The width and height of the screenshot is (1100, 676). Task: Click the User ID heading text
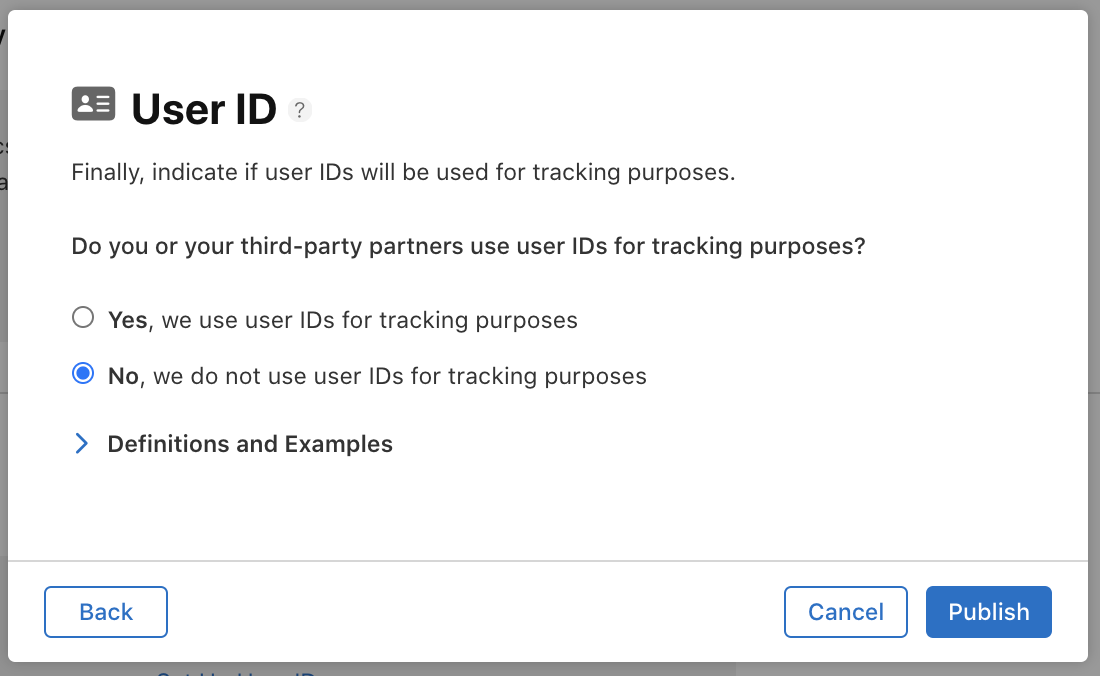(204, 109)
